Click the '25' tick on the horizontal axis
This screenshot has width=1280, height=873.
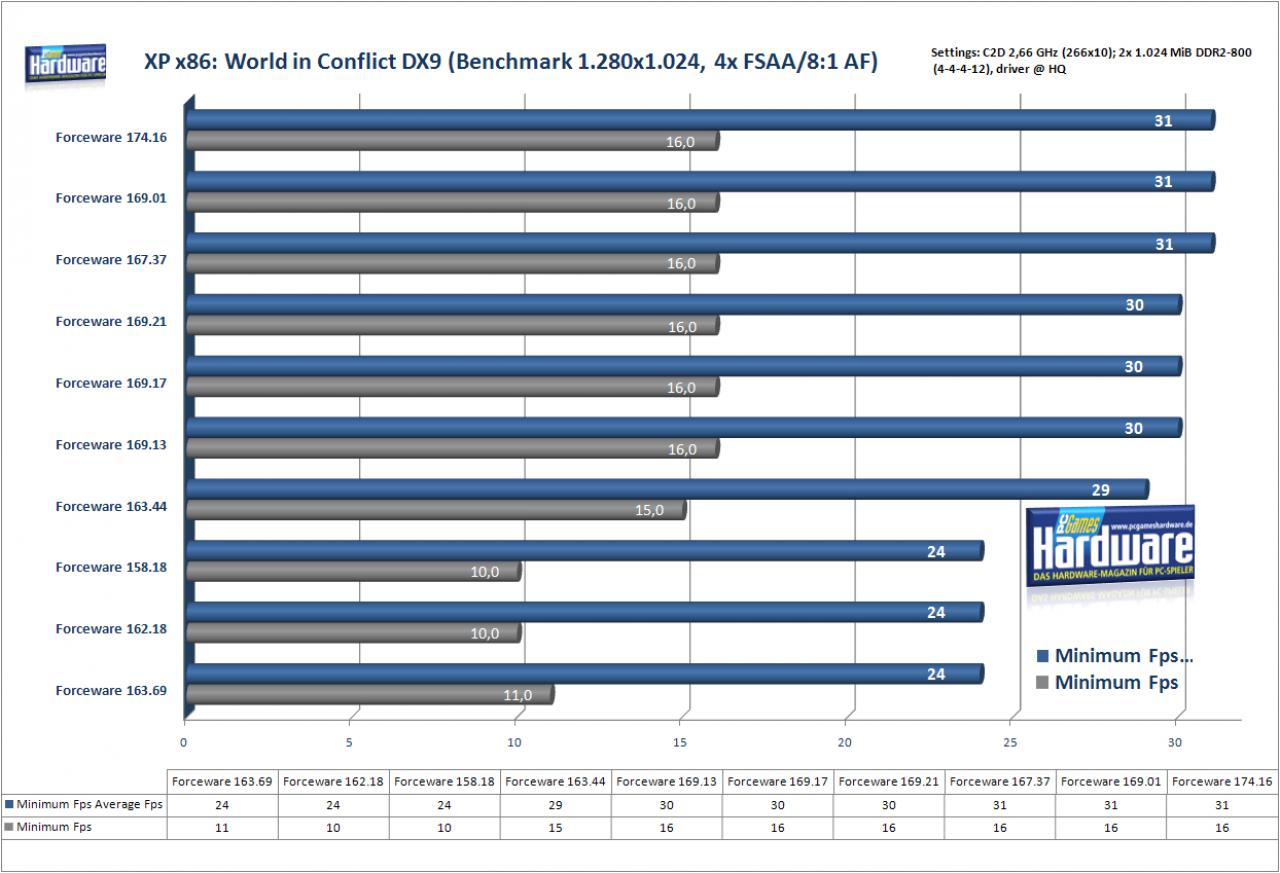(1010, 742)
